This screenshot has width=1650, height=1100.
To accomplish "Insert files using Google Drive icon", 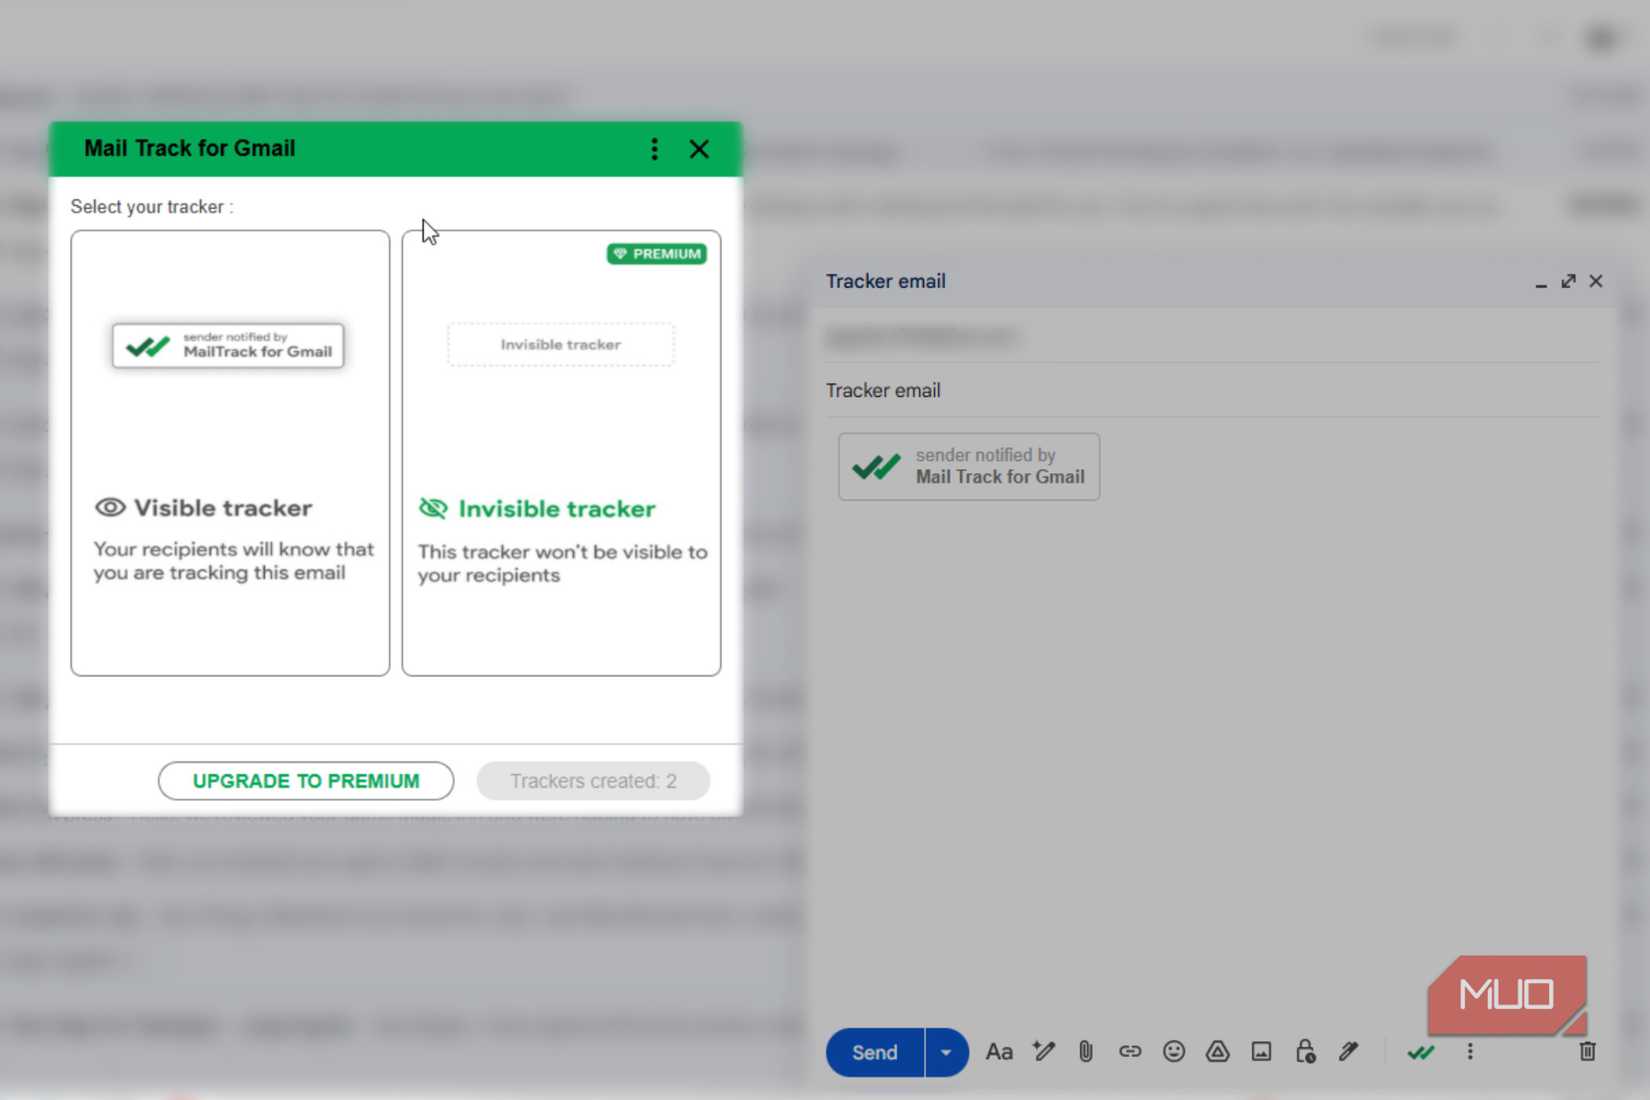I will (1217, 1051).
